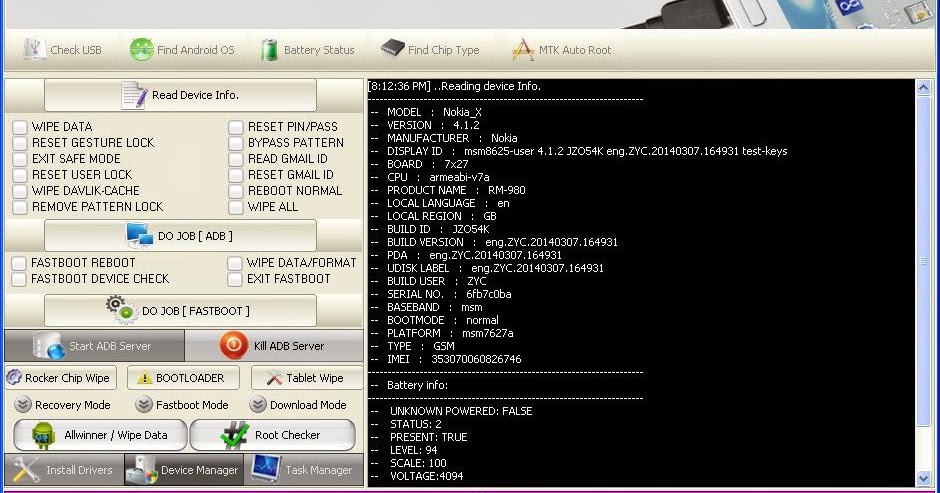Click the Rocker Chip Wipe icon

(14, 377)
